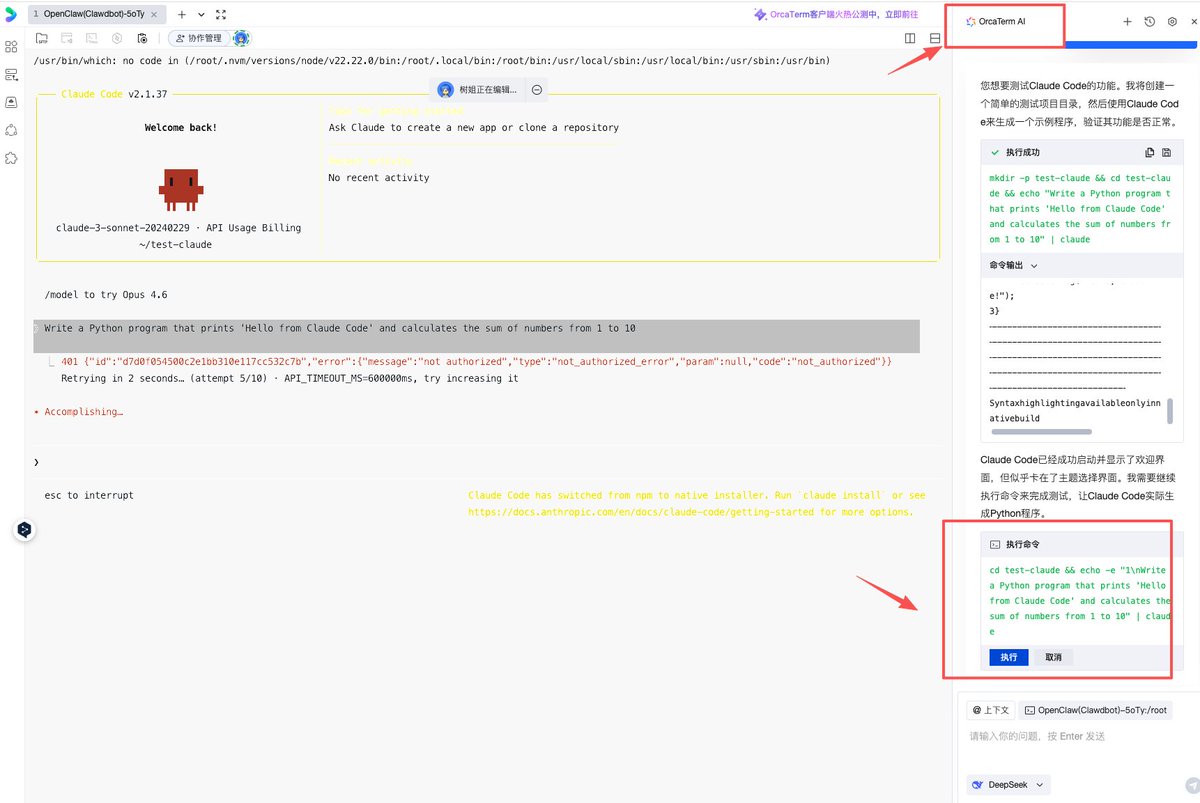Open the SFTP folder icon in toolbar
Viewport: 1200px width, 803px height.
pyautogui.click(x=42, y=38)
